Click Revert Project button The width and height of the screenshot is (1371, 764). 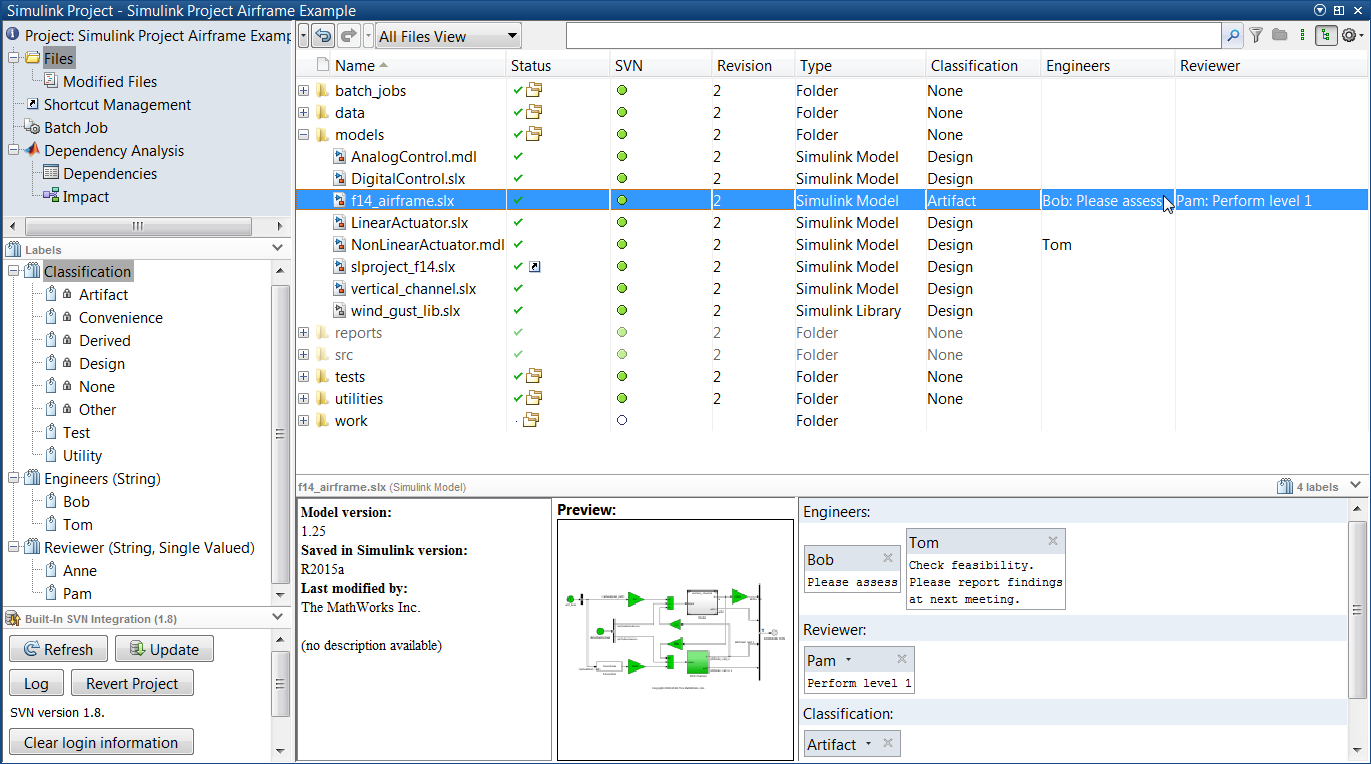click(132, 683)
